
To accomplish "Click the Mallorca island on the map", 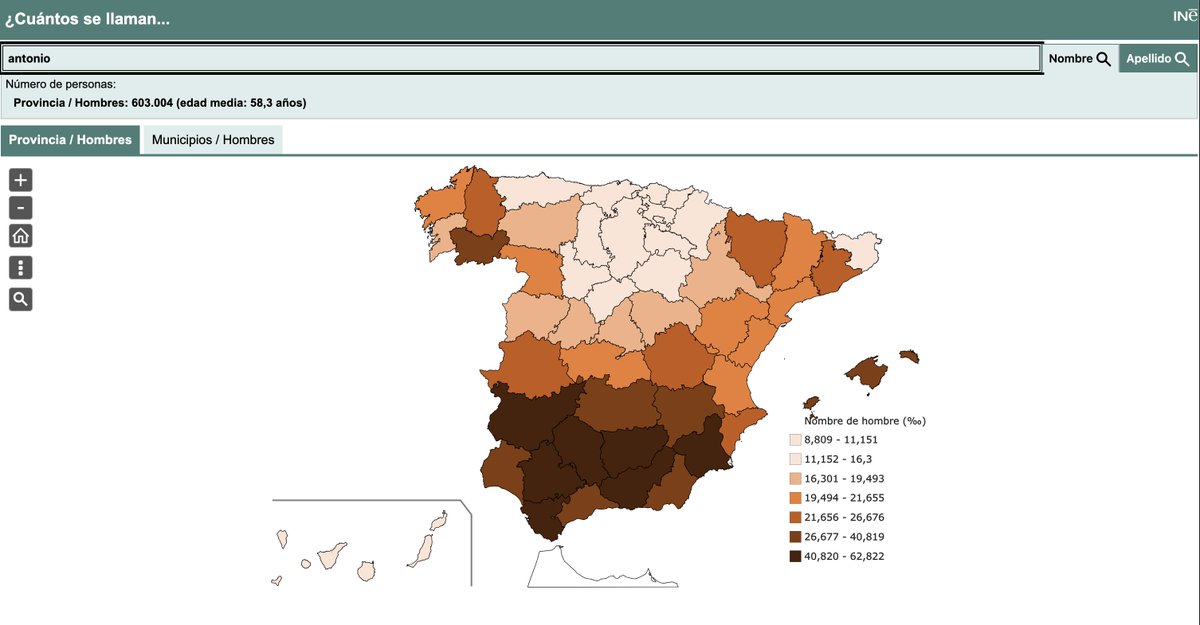I will point(867,372).
